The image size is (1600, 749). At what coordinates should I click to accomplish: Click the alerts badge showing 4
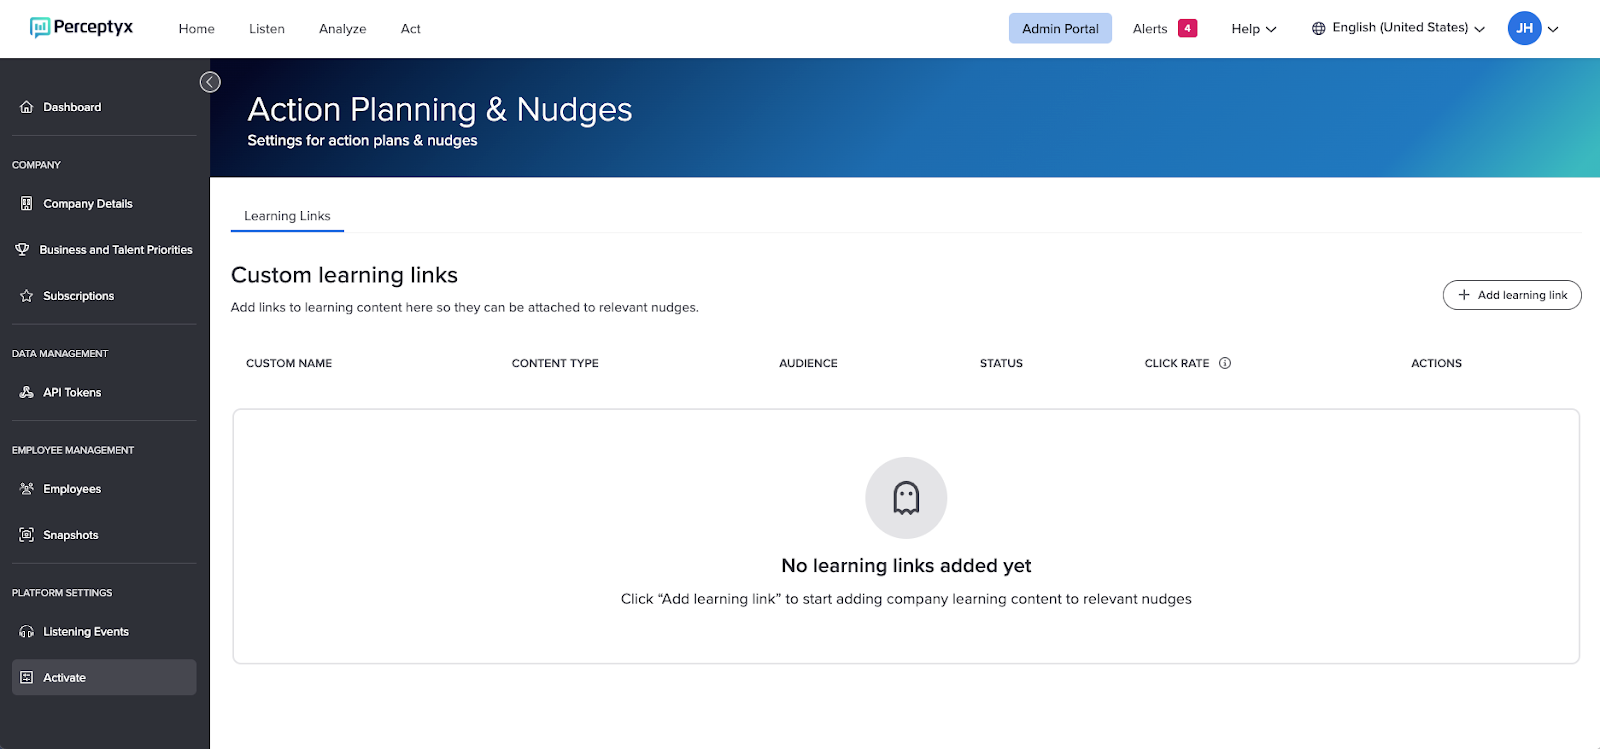[x=1187, y=28]
